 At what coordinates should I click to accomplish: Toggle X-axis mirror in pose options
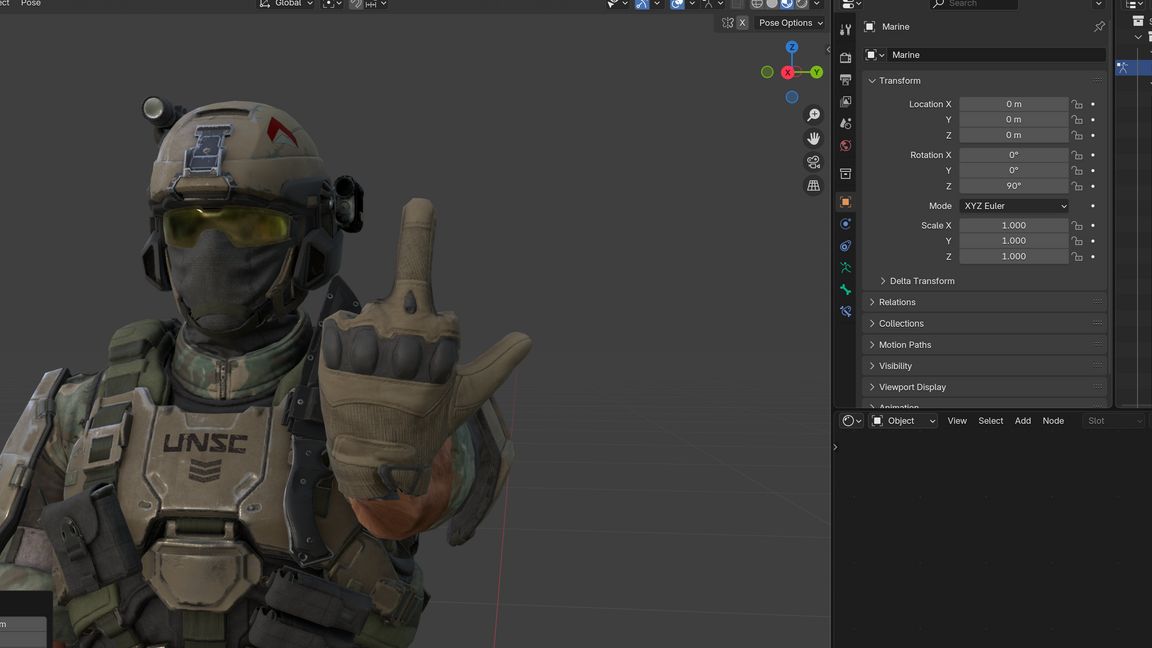click(742, 23)
